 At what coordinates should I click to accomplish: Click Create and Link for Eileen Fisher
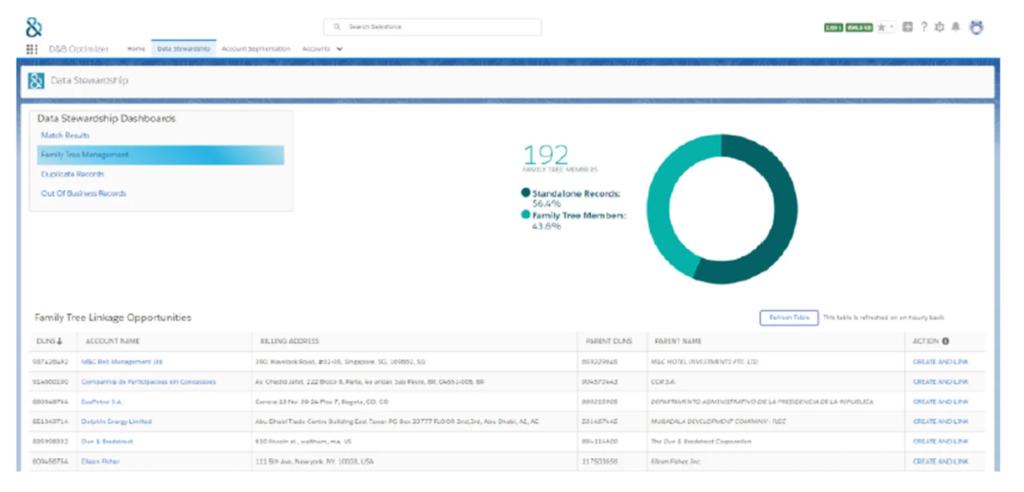940,461
